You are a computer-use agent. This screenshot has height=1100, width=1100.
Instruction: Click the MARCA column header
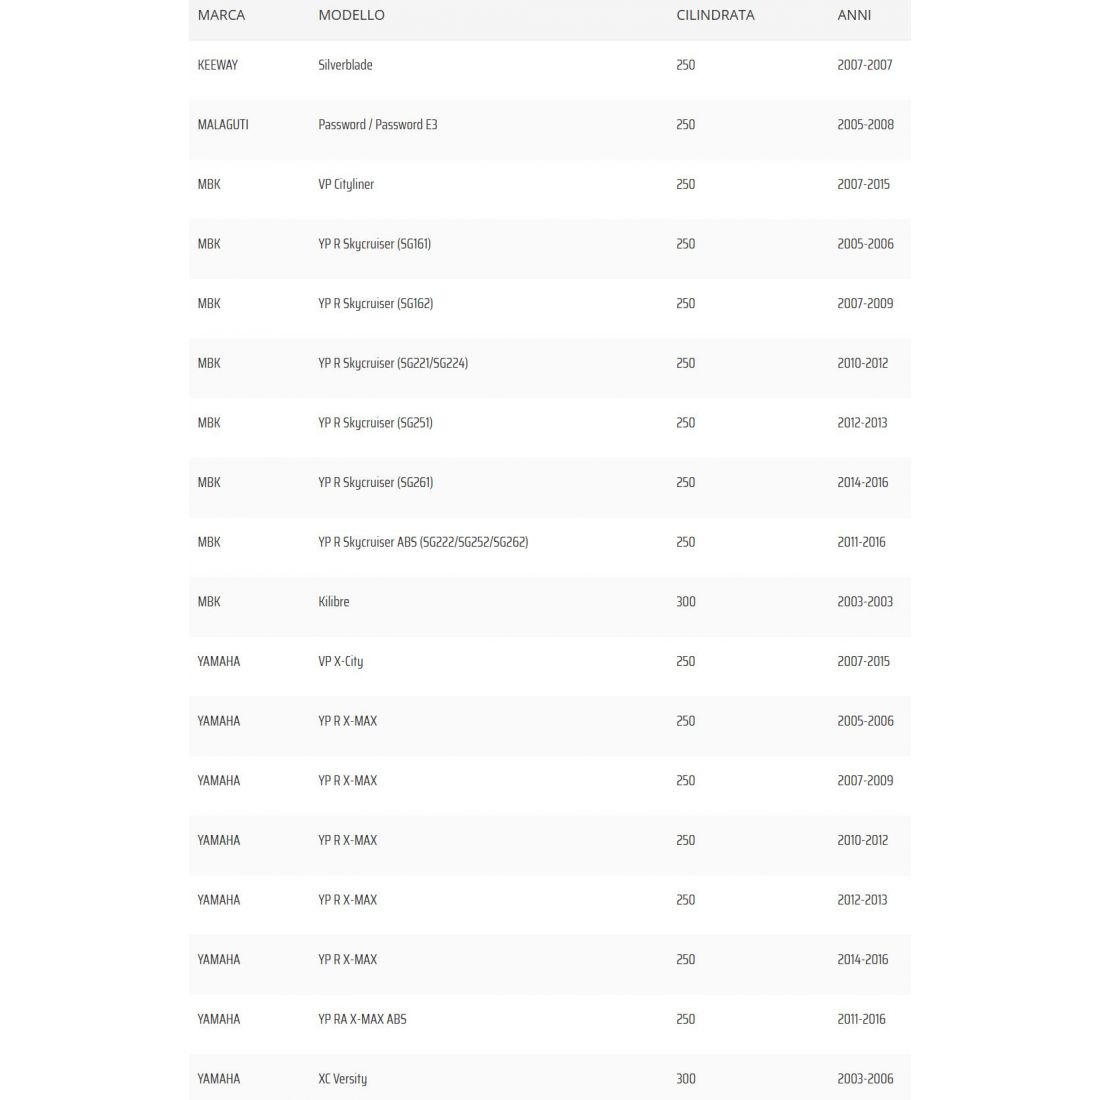pyautogui.click(x=221, y=15)
